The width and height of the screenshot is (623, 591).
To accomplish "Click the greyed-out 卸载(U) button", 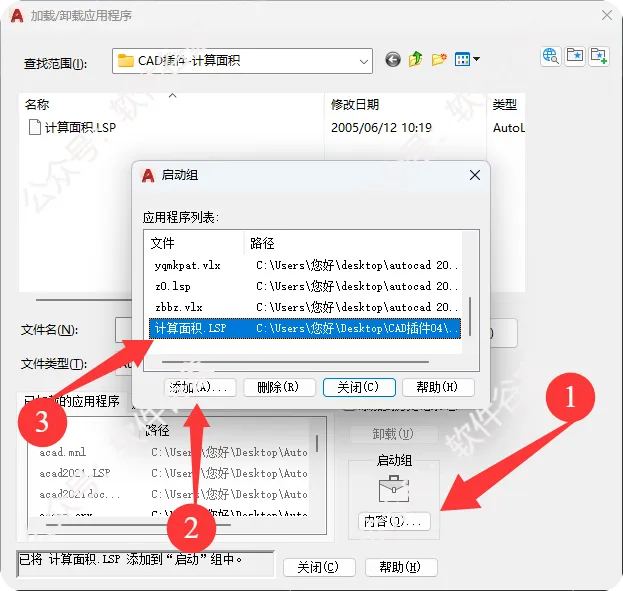I will [x=394, y=434].
